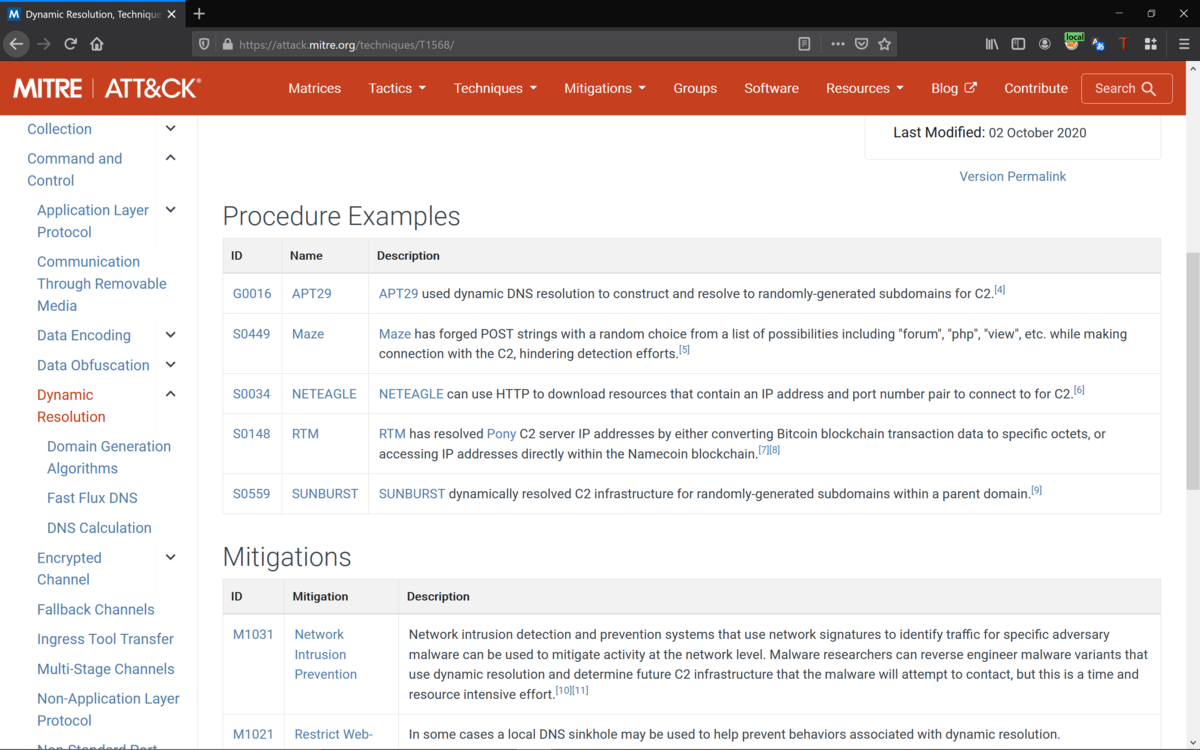Open the Blog external link
Screen dimensions: 1200x750
point(954,88)
